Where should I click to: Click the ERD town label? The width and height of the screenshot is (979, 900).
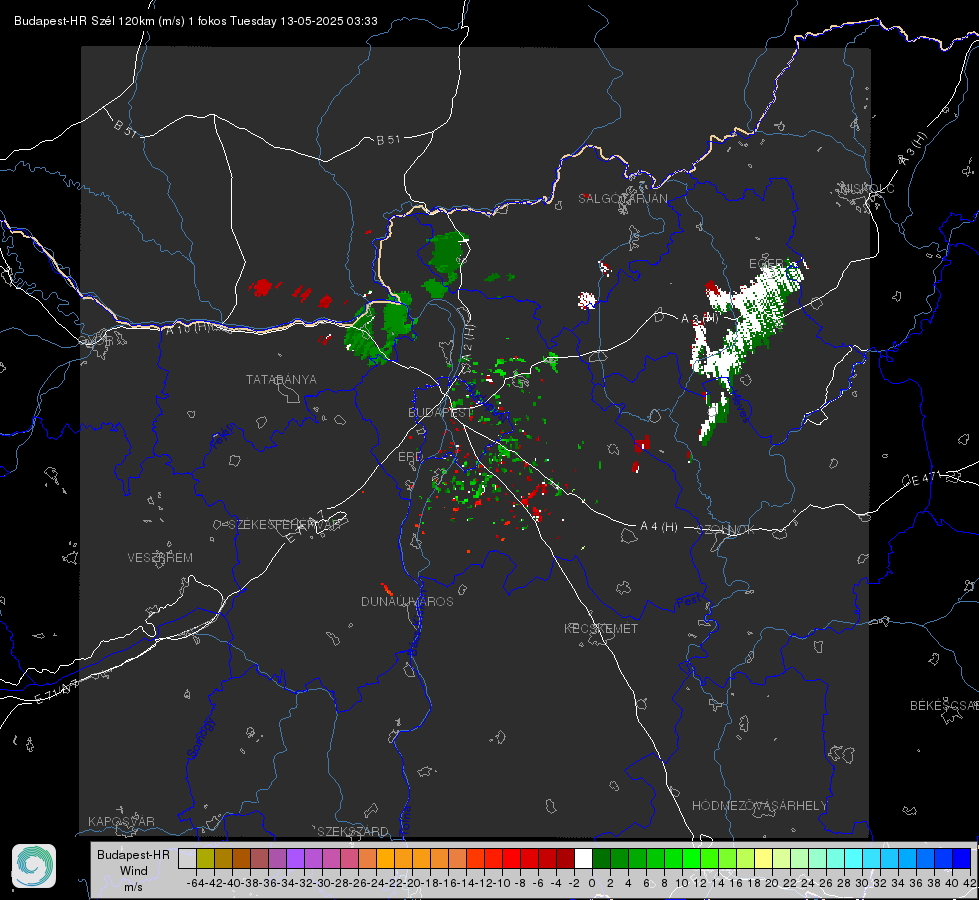(410, 457)
